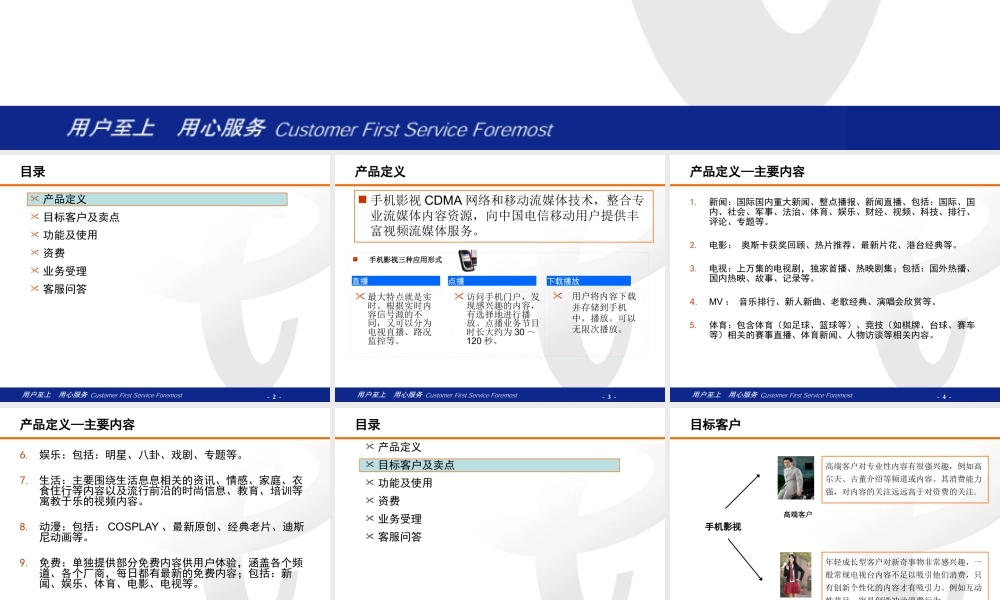Click list item 2 电影 content

click(833, 245)
